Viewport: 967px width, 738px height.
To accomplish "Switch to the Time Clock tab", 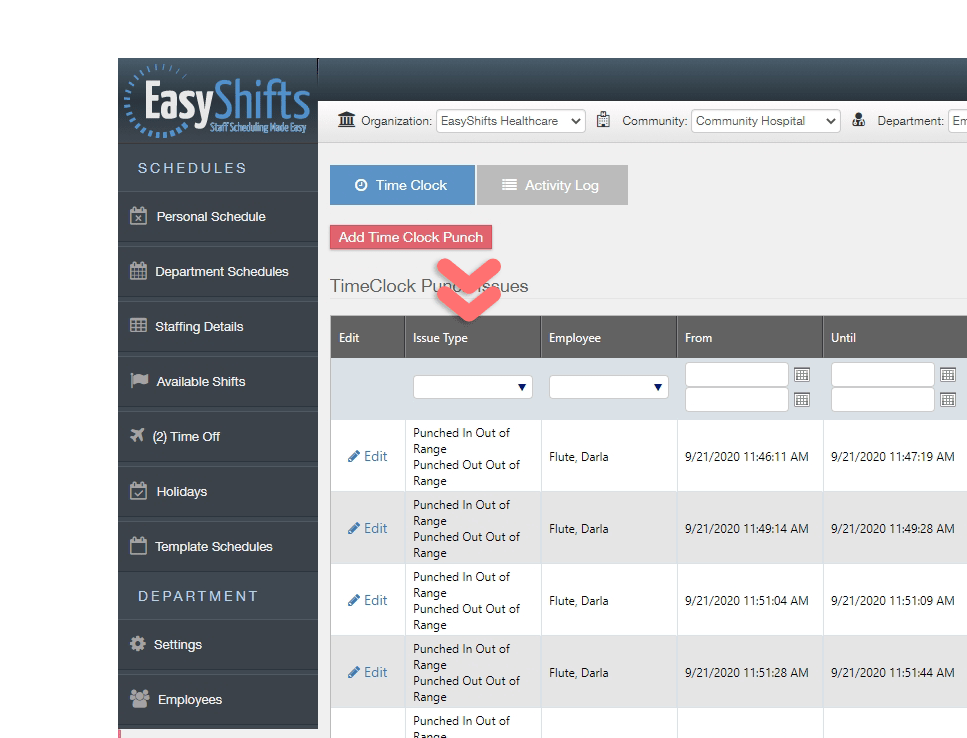I will click(402, 185).
